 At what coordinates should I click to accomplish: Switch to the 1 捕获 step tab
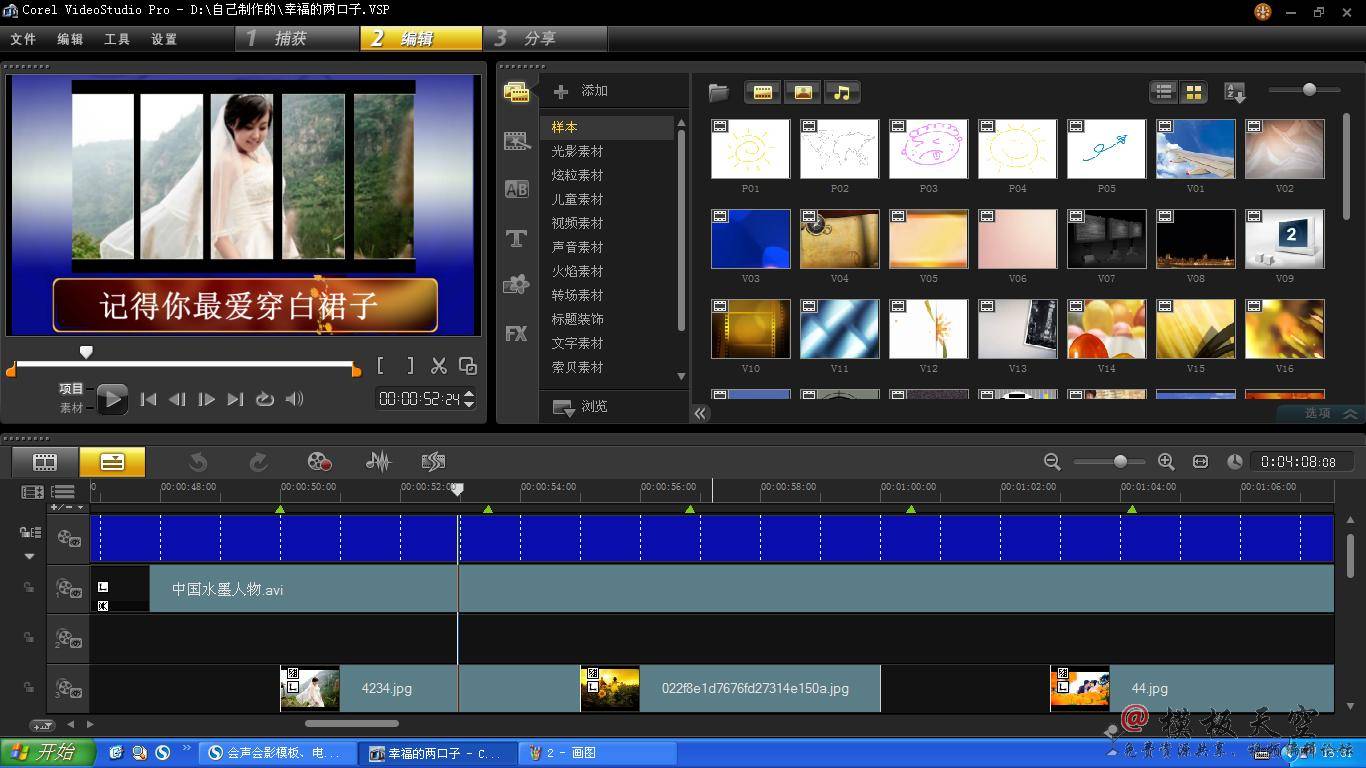click(x=296, y=38)
